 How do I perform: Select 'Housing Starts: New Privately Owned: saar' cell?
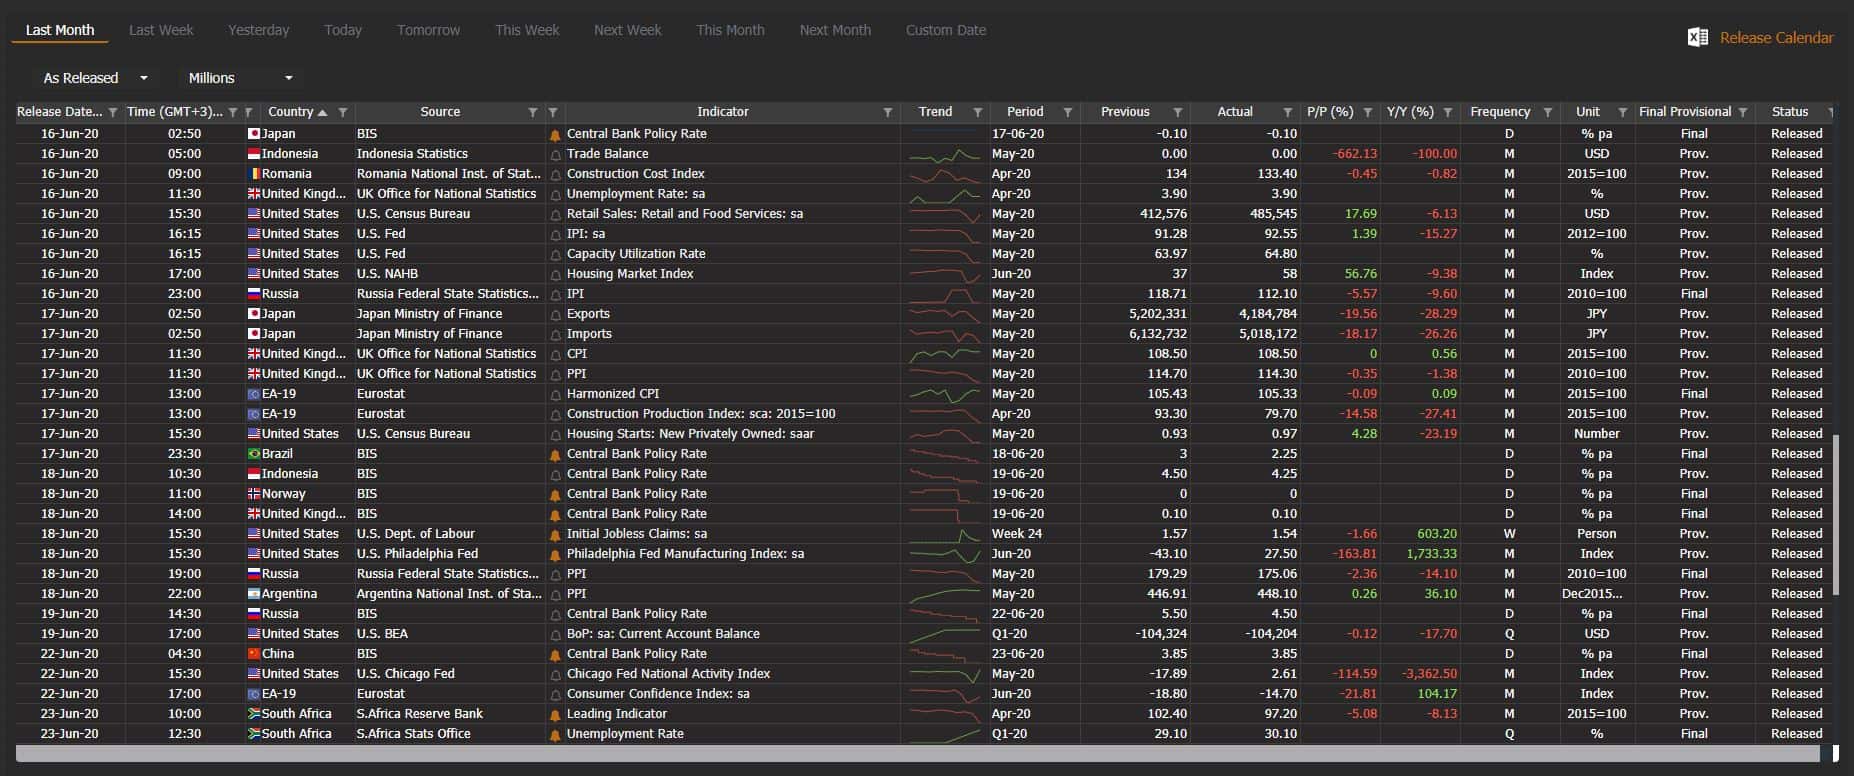pyautogui.click(x=690, y=434)
